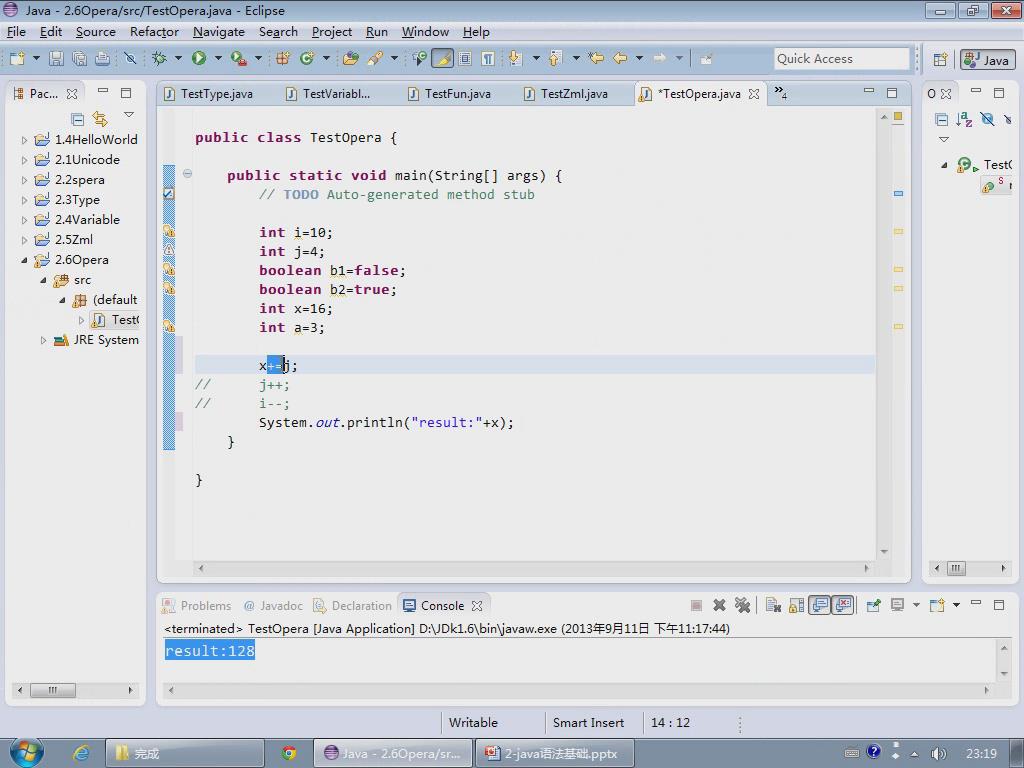
Task: Navigate Back with yellow left arrow
Action: pos(620,59)
